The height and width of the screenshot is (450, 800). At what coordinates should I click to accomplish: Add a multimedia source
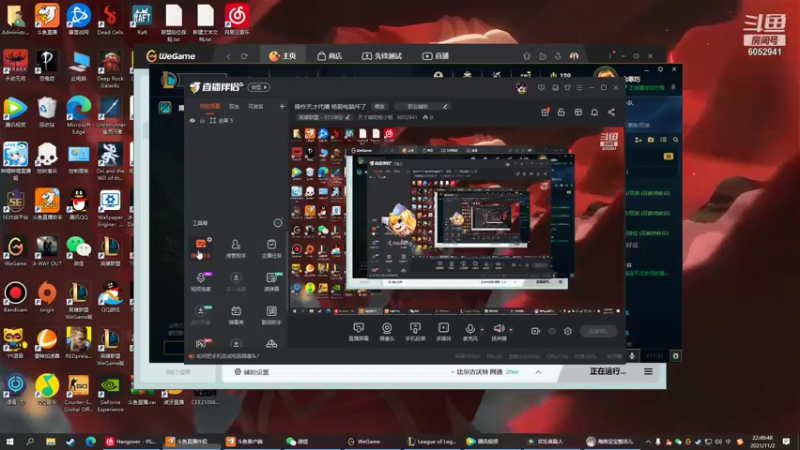tap(443, 332)
